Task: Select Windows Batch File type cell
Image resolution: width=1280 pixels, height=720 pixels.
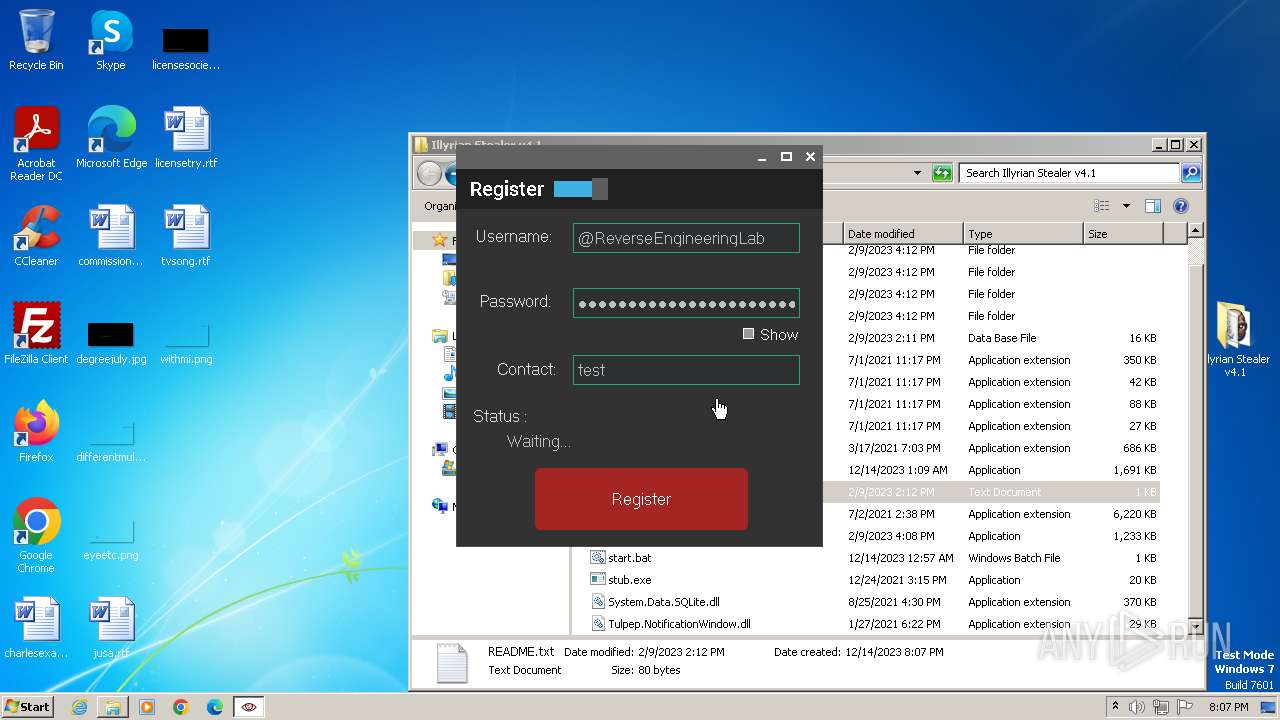Action: tap(1014, 558)
